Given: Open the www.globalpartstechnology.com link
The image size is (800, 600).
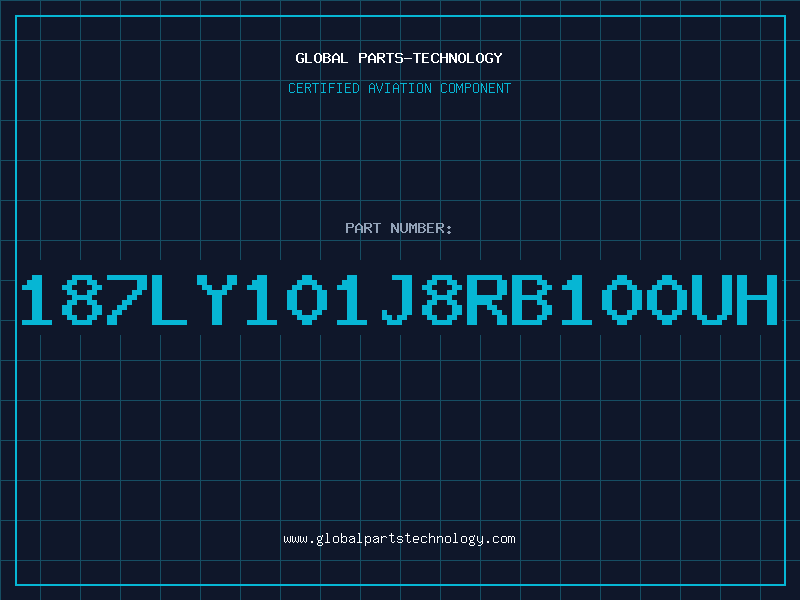Looking at the screenshot, I should (x=399, y=539).
